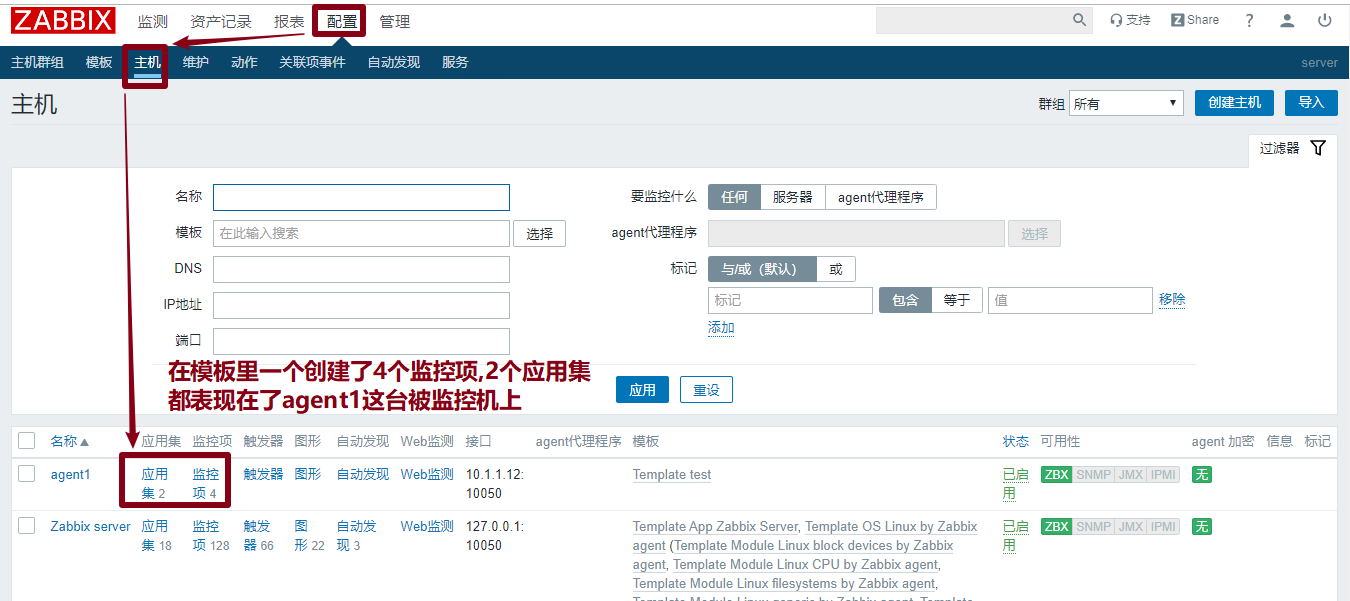The image size is (1350, 601).
Task: Open the user profile icon
Action: click(x=1287, y=20)
